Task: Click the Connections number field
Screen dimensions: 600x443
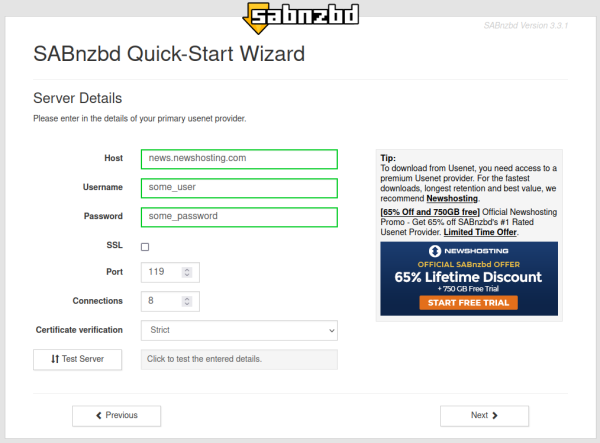Action: tap(170, 301)
